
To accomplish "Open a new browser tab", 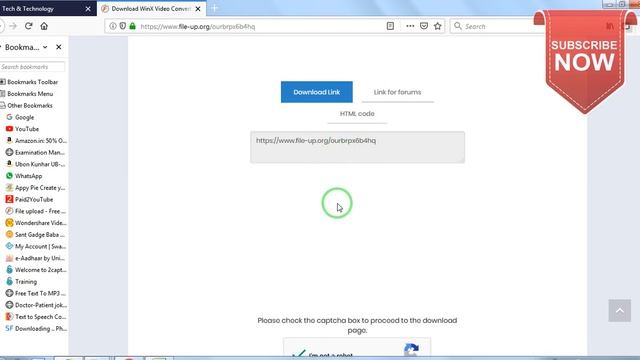I will (x=215, y=8).
